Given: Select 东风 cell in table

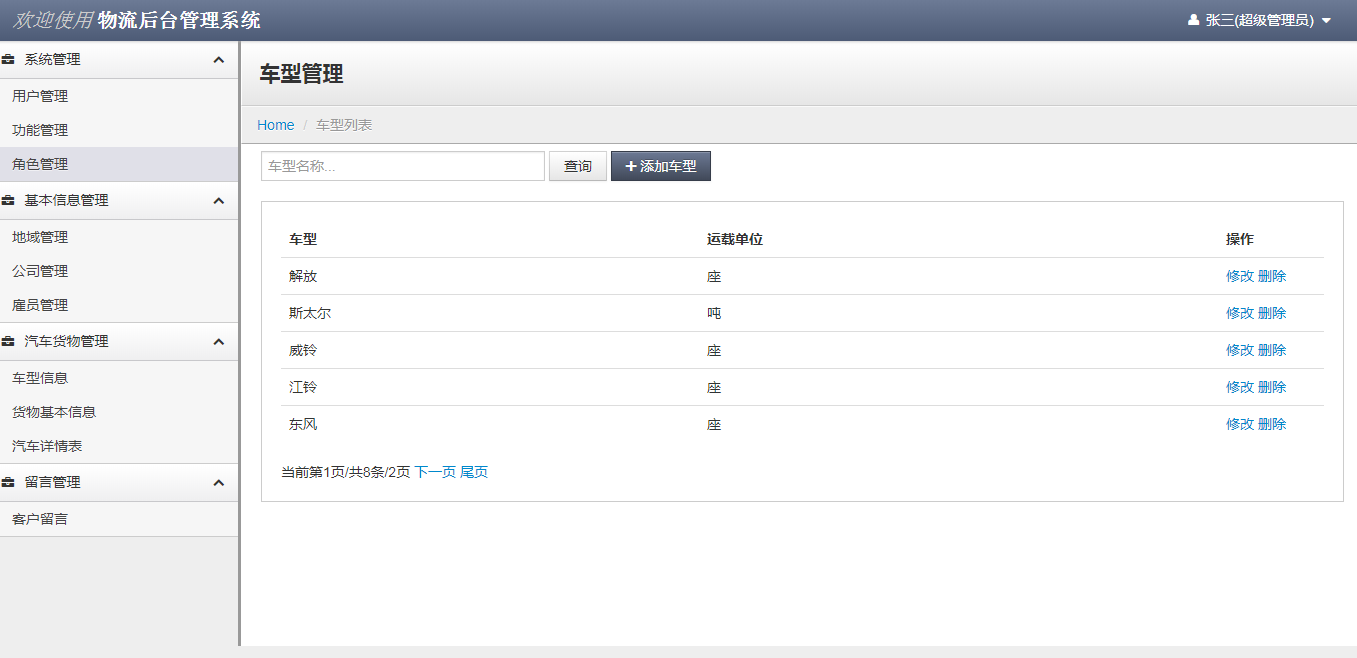Looking at the screenshot, I should click(x=303, y=424).
